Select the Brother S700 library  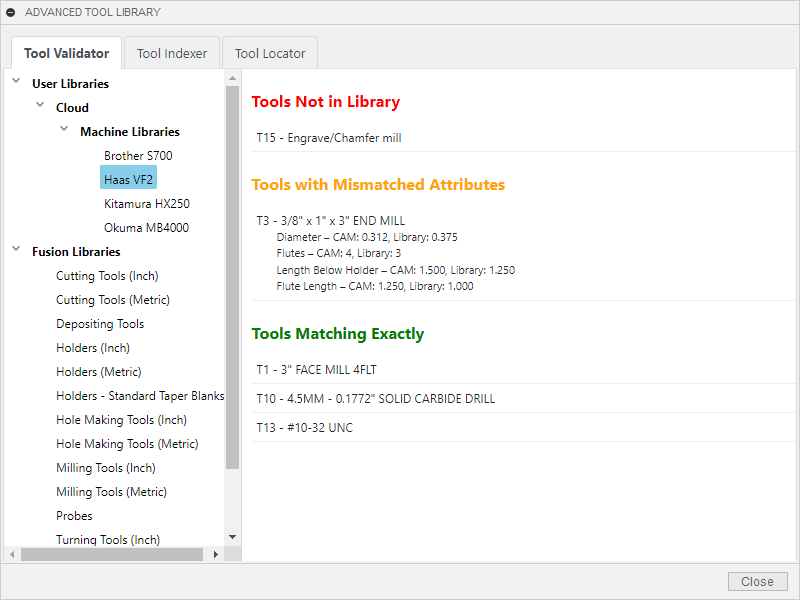pos(138,156)
